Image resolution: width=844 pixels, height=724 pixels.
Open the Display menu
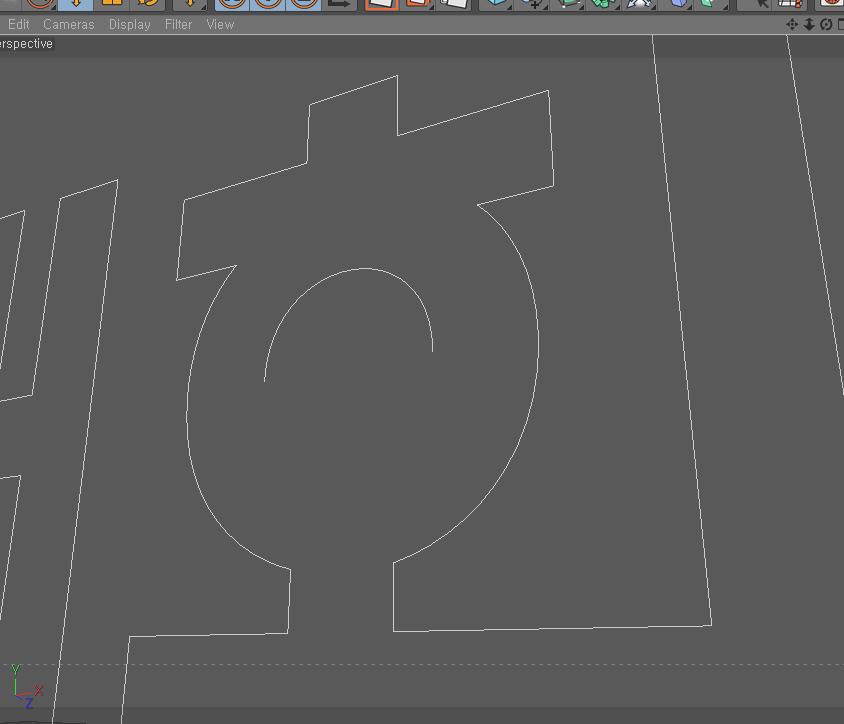[129, 24]
